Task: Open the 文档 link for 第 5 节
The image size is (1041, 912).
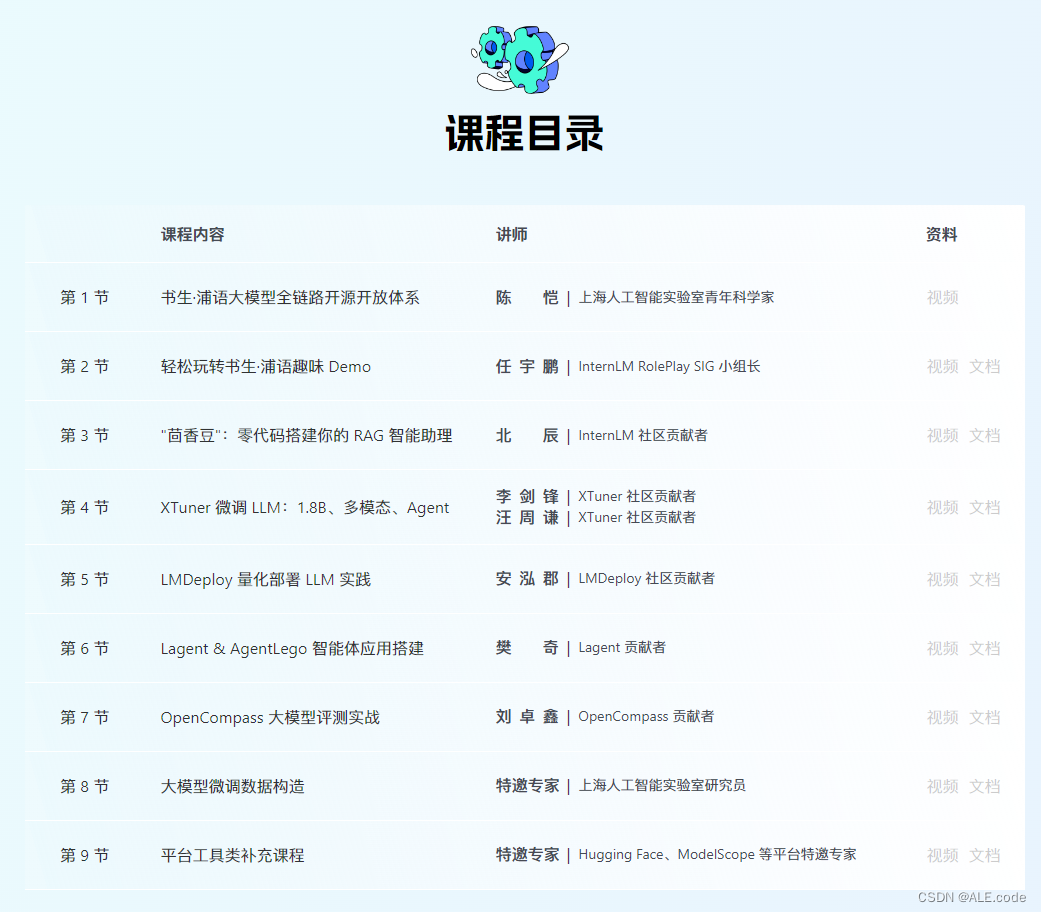Action: (x=984, y=579)
